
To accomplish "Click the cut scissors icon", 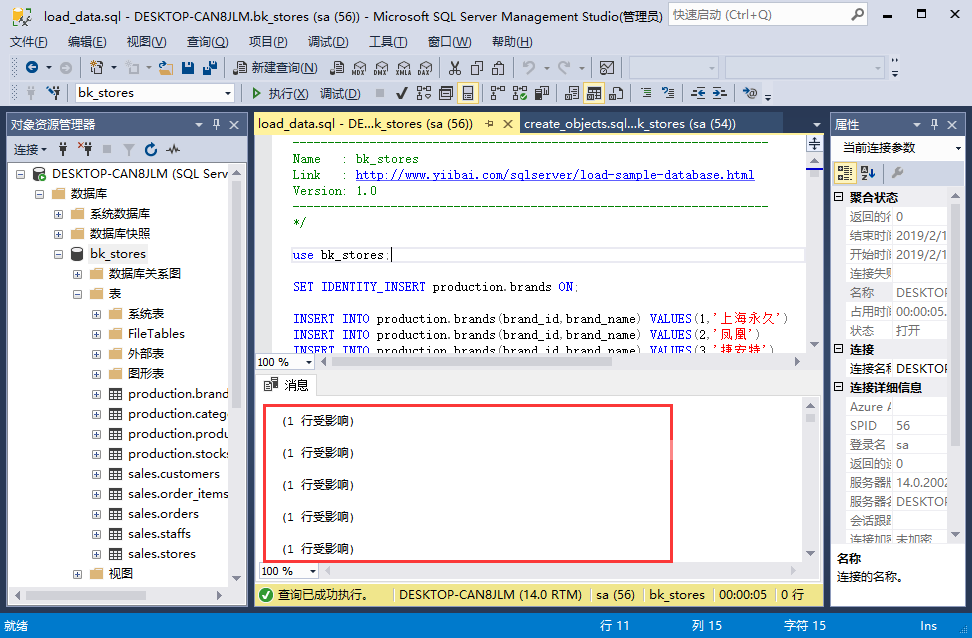I will click(455, 67).
